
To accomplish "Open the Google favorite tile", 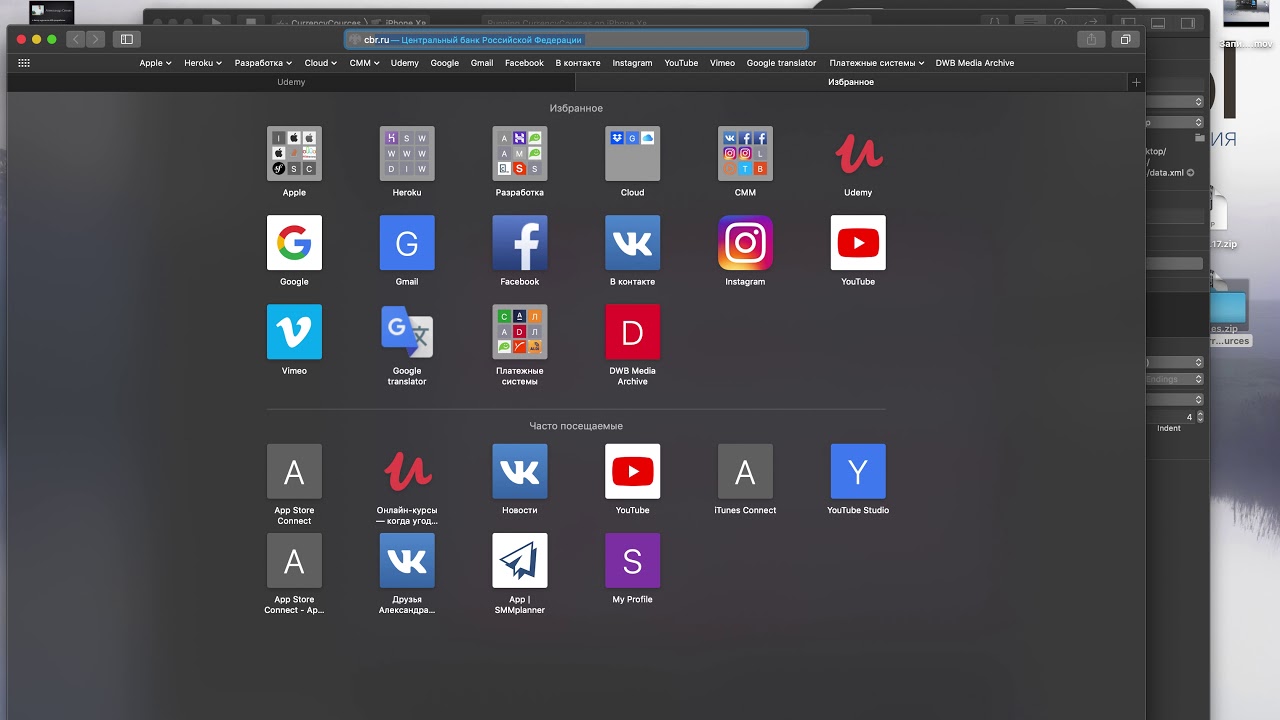I will click(294, 242).
